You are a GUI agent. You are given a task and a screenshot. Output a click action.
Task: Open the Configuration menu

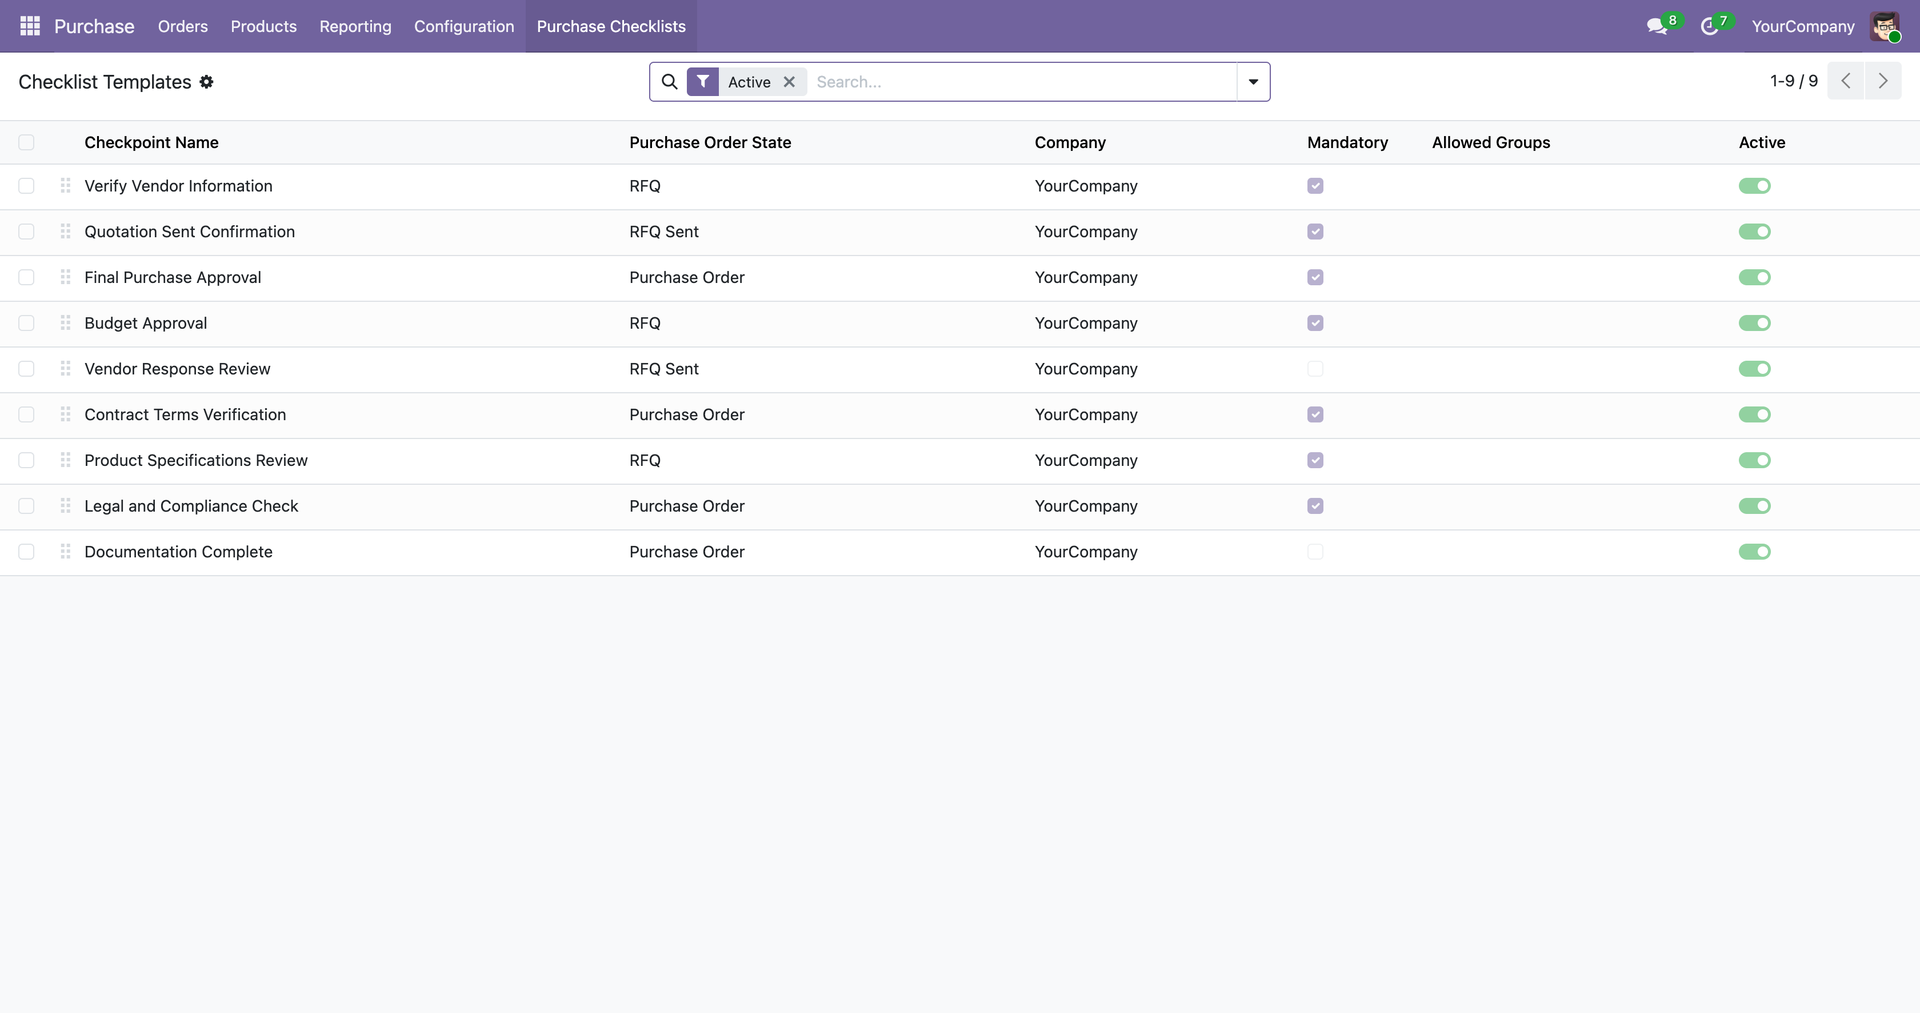[x=463, y=26]
